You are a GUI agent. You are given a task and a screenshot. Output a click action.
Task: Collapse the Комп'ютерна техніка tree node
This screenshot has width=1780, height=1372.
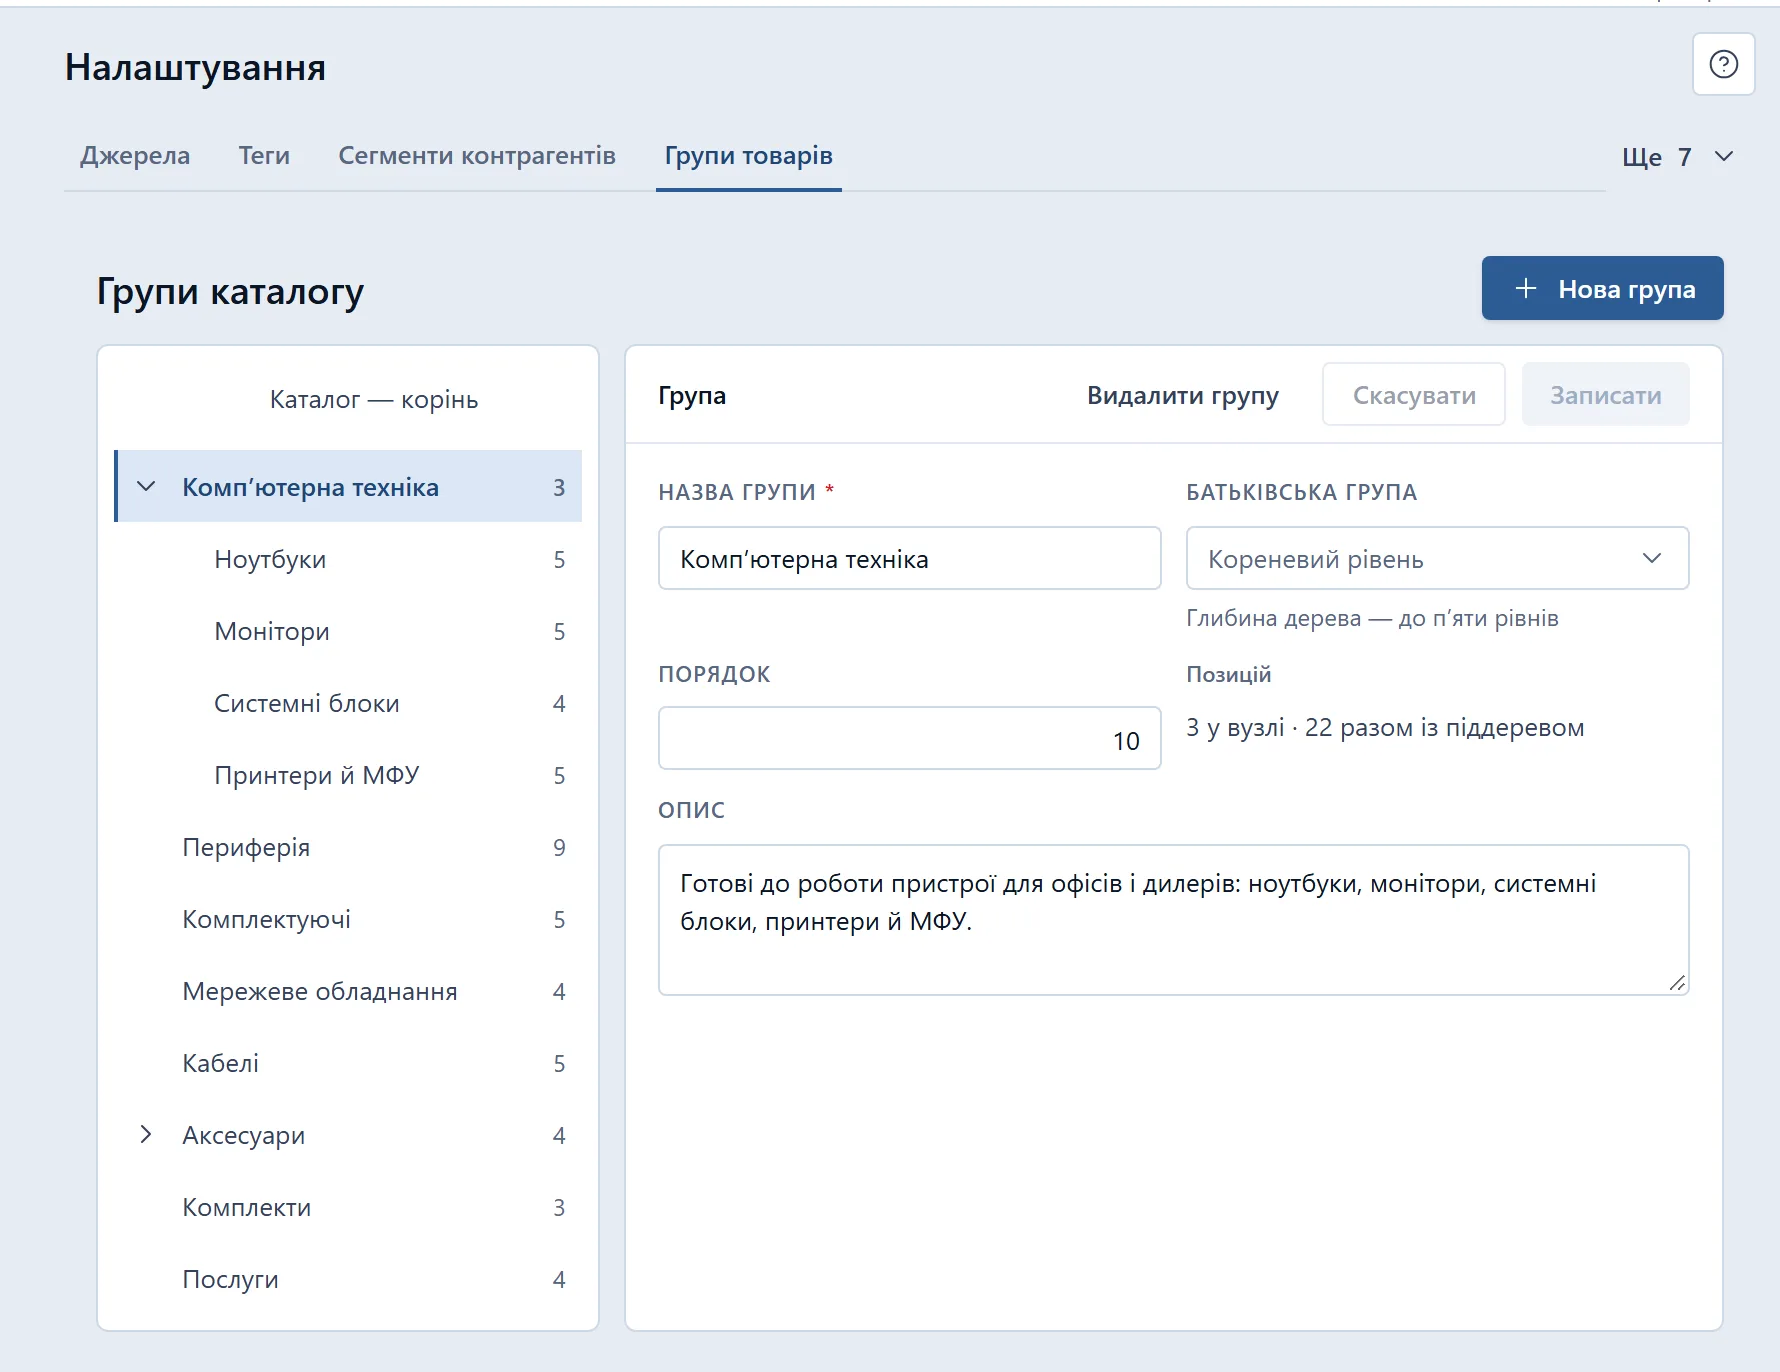[146, 487]
